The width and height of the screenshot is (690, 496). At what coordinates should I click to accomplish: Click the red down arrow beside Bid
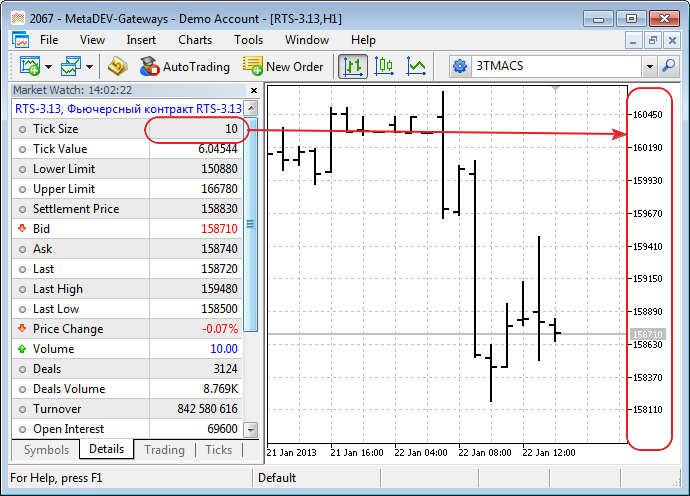pyautogui.click(x=22, y=228)
